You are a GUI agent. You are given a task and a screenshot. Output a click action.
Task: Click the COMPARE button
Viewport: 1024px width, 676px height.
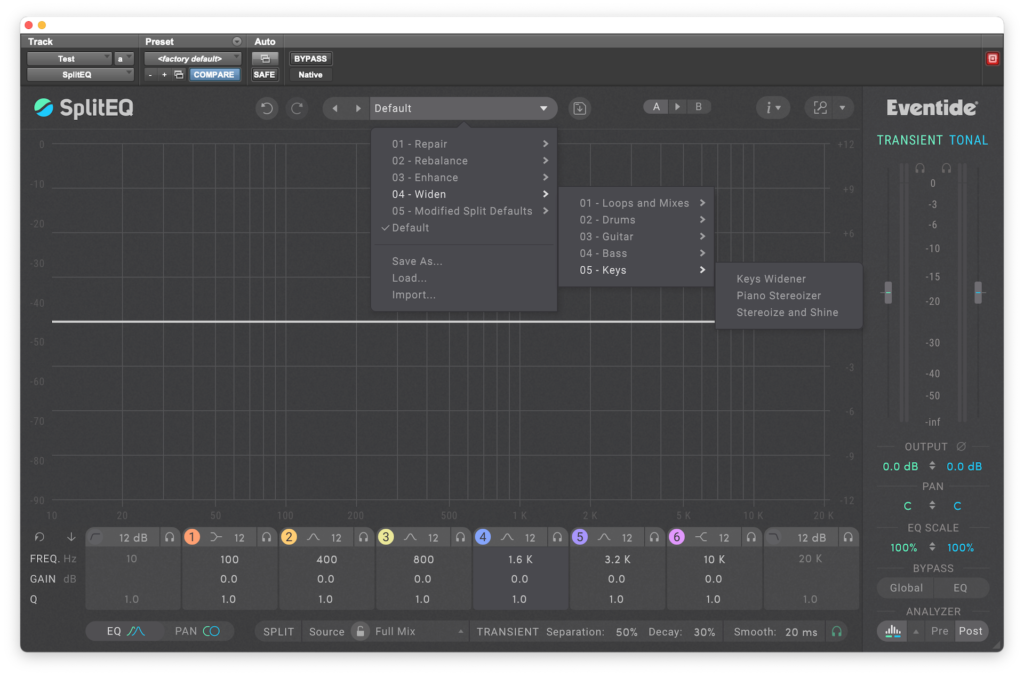(x=214, y=75)
